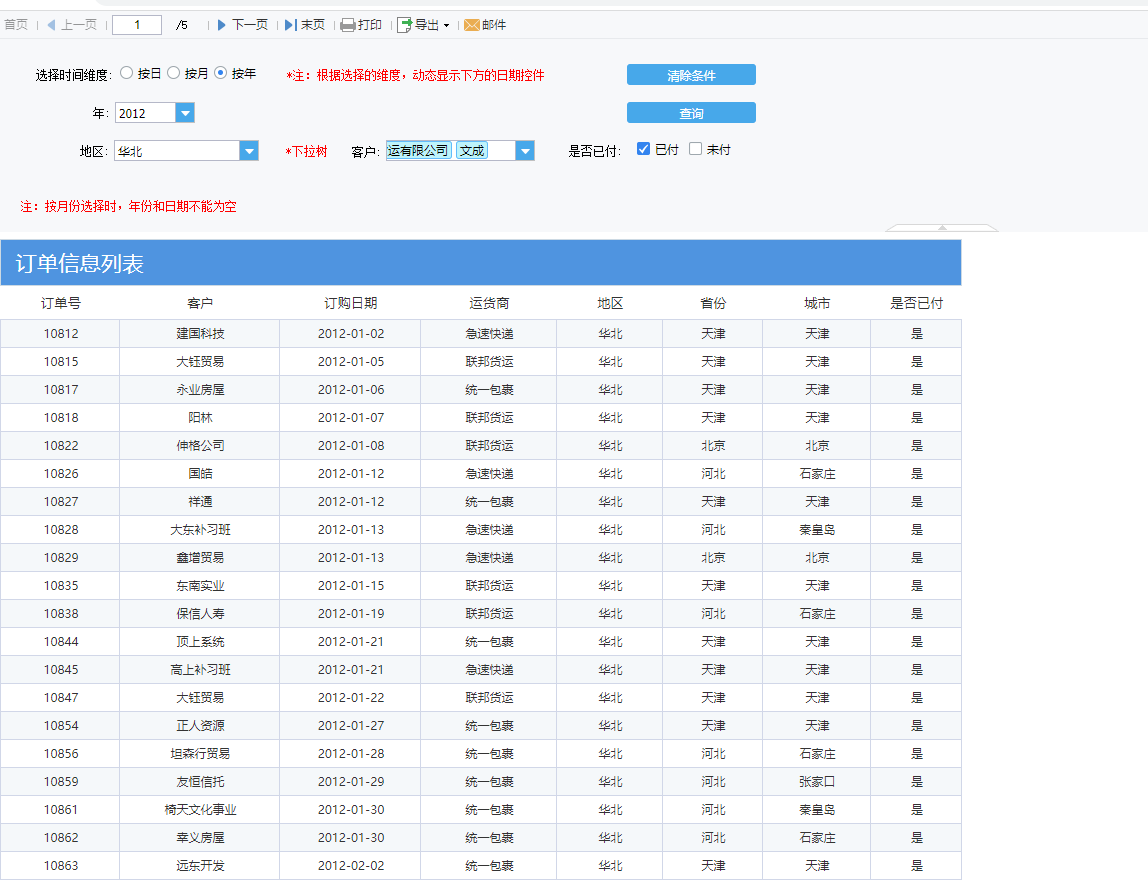This screenshot has width=1148, height=880.
Task: Open the 年 dropdown showing 2012
Action: [184, 113]
